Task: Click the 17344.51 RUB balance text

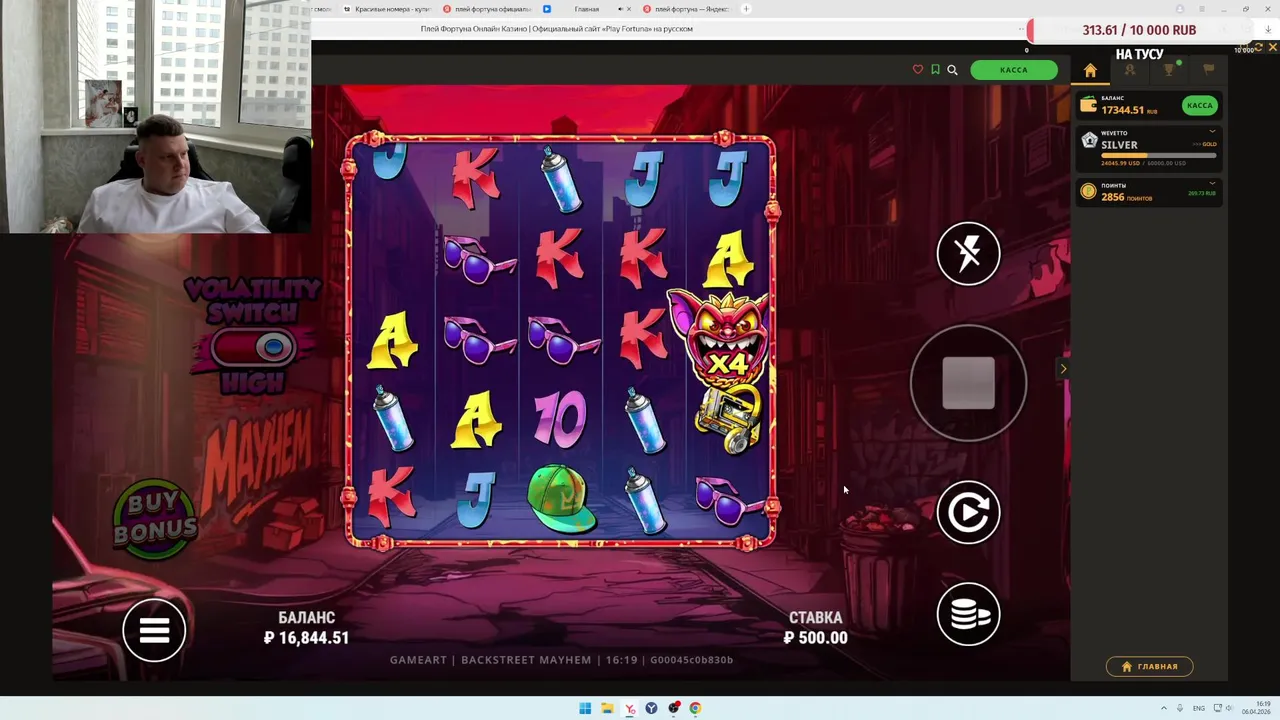Action: tap(1129, 110)
